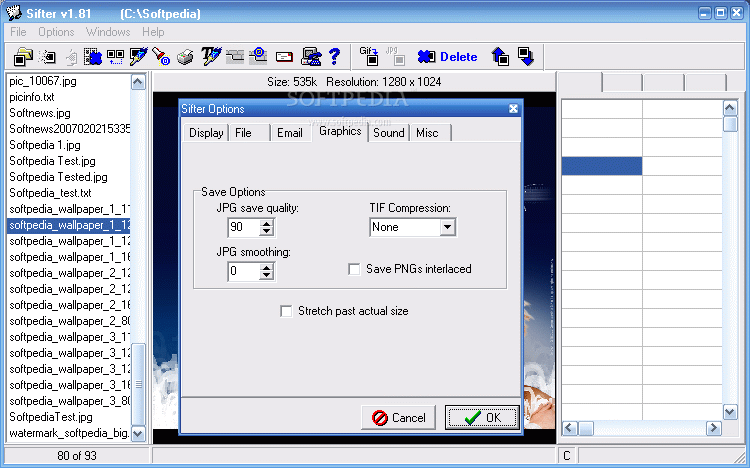The height and width of the screenshot is (468, 750).
Task: Select SoftpediaTest.jpg in file list
Action: (51, 417)
